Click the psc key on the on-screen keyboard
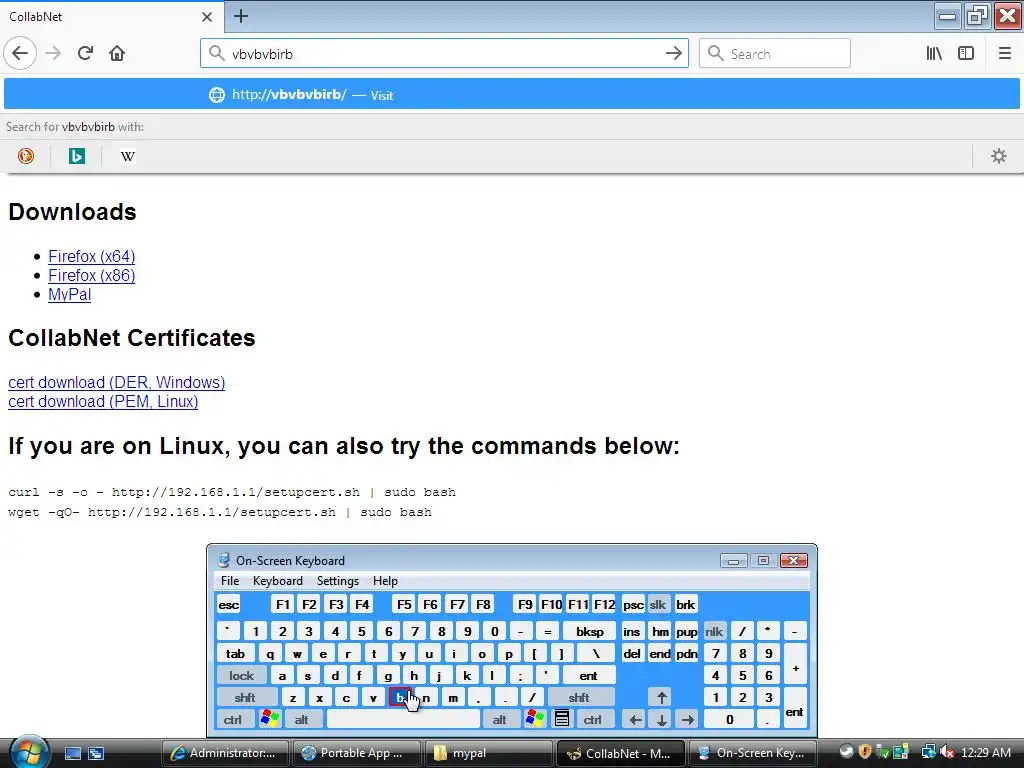This screenshot has width=1024, height=768. pos(633,605)
